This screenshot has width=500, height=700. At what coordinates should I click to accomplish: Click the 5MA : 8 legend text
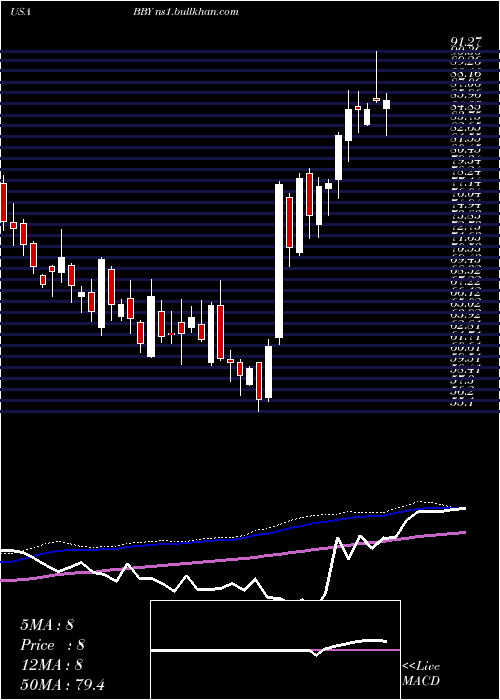pyautogui.click(x=47, y=625)
